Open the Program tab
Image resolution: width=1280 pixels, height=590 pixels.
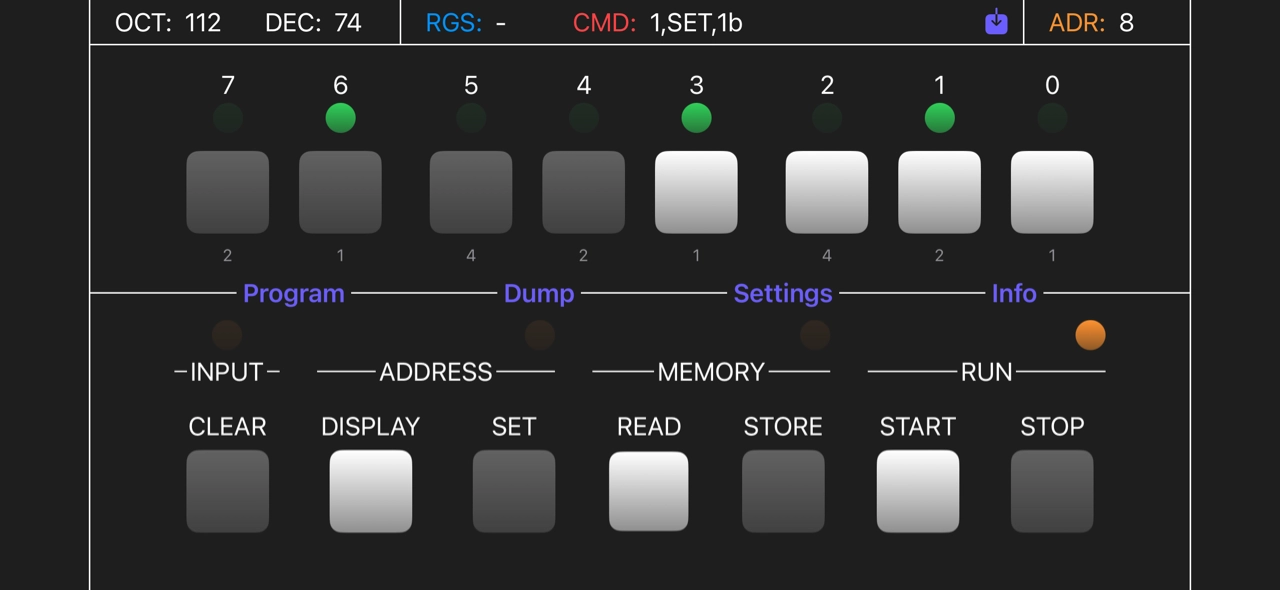294,293
